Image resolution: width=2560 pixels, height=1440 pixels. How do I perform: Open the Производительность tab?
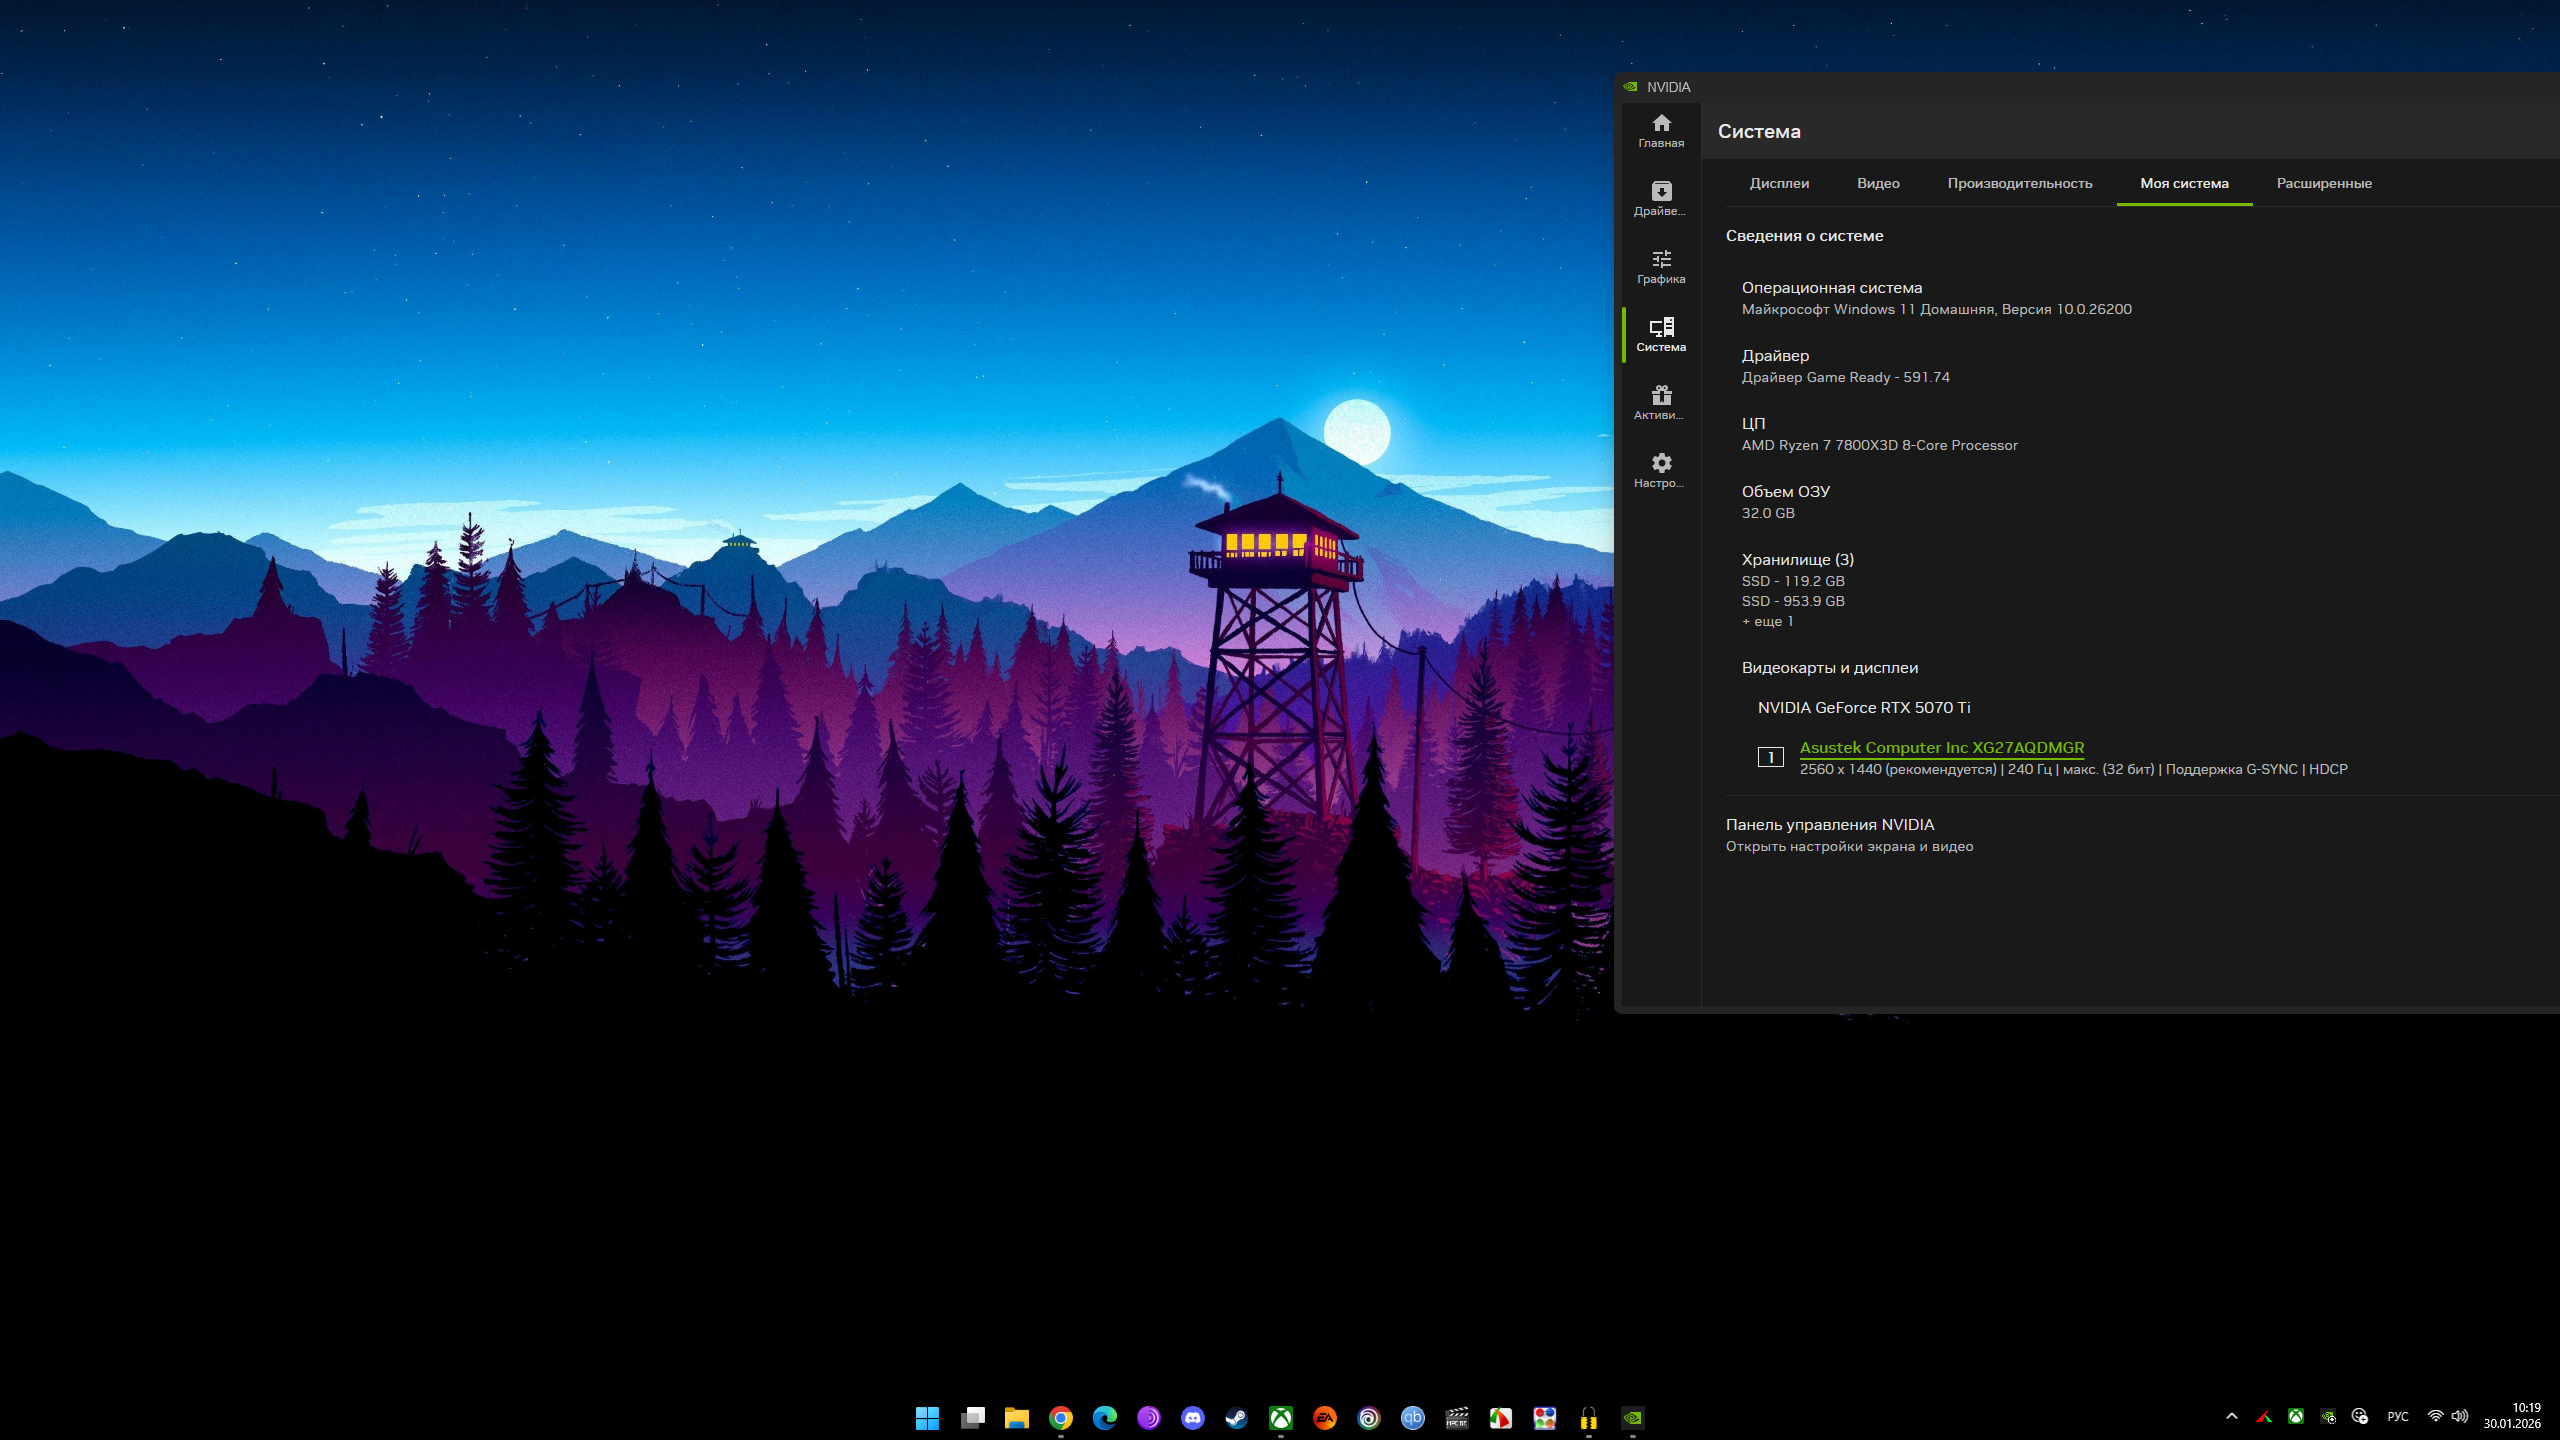(x=2019, y=183)
